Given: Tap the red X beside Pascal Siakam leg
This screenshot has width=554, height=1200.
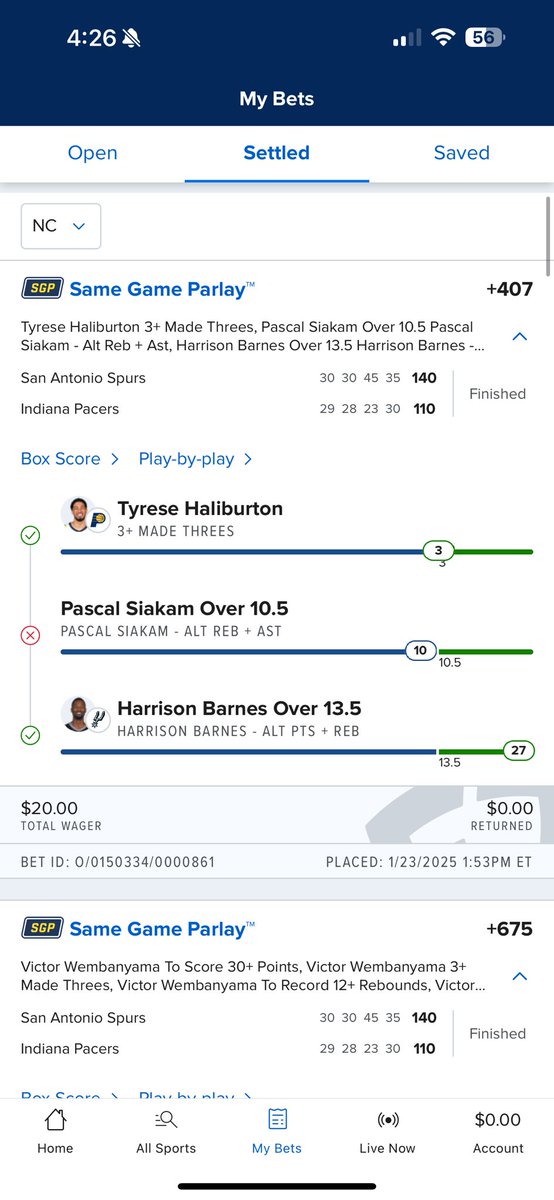Looking at the screenshot, I should (x=30, y=636).
